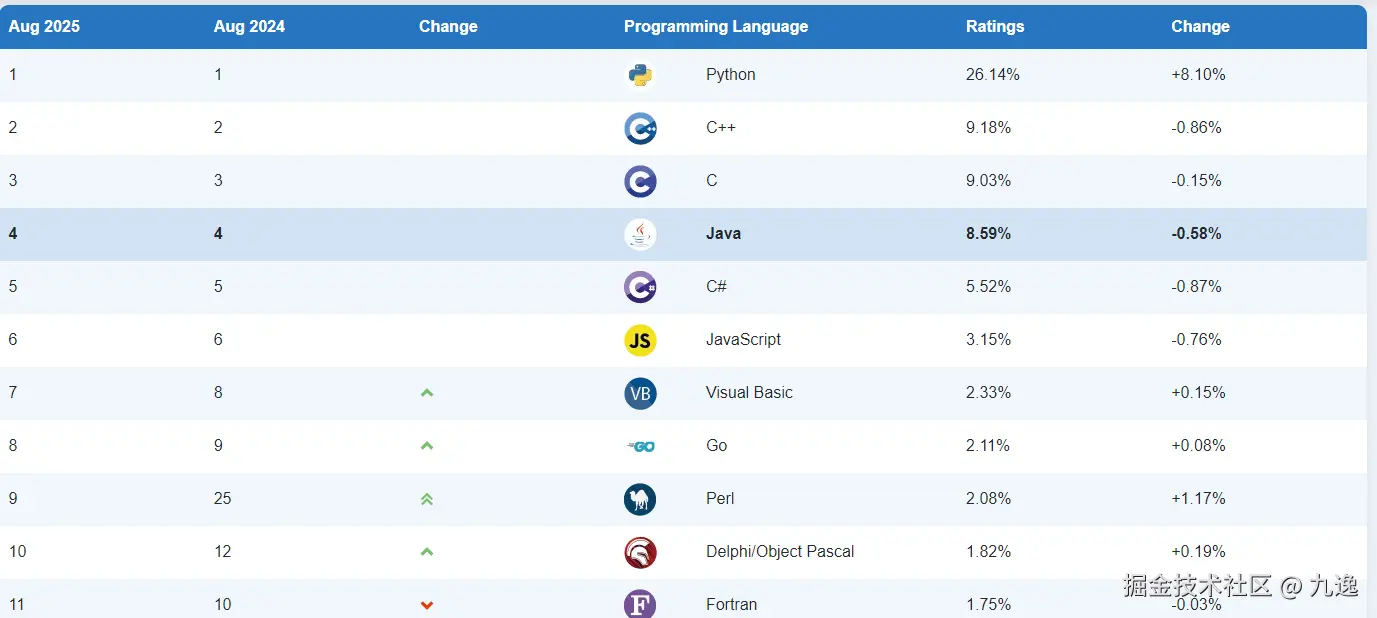Select the Python language name

tap(731, 75)
